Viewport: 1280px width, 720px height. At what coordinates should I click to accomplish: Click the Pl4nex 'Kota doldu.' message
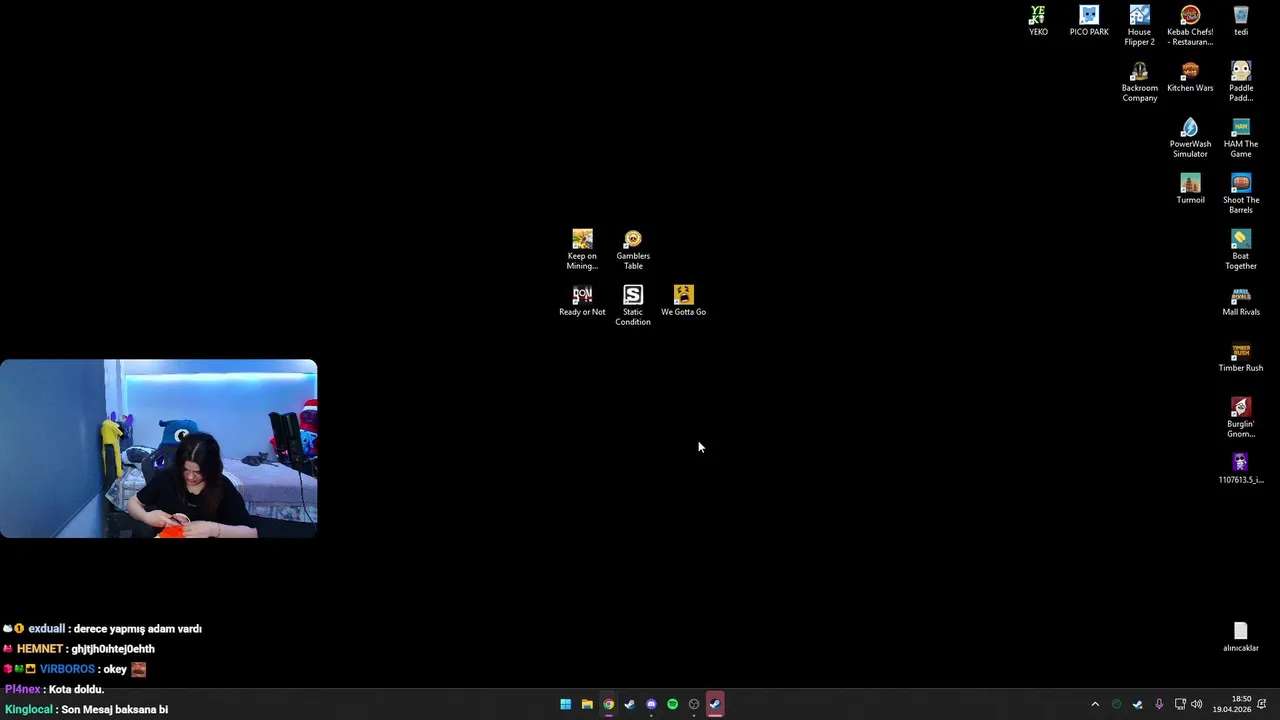click(54, 689)
